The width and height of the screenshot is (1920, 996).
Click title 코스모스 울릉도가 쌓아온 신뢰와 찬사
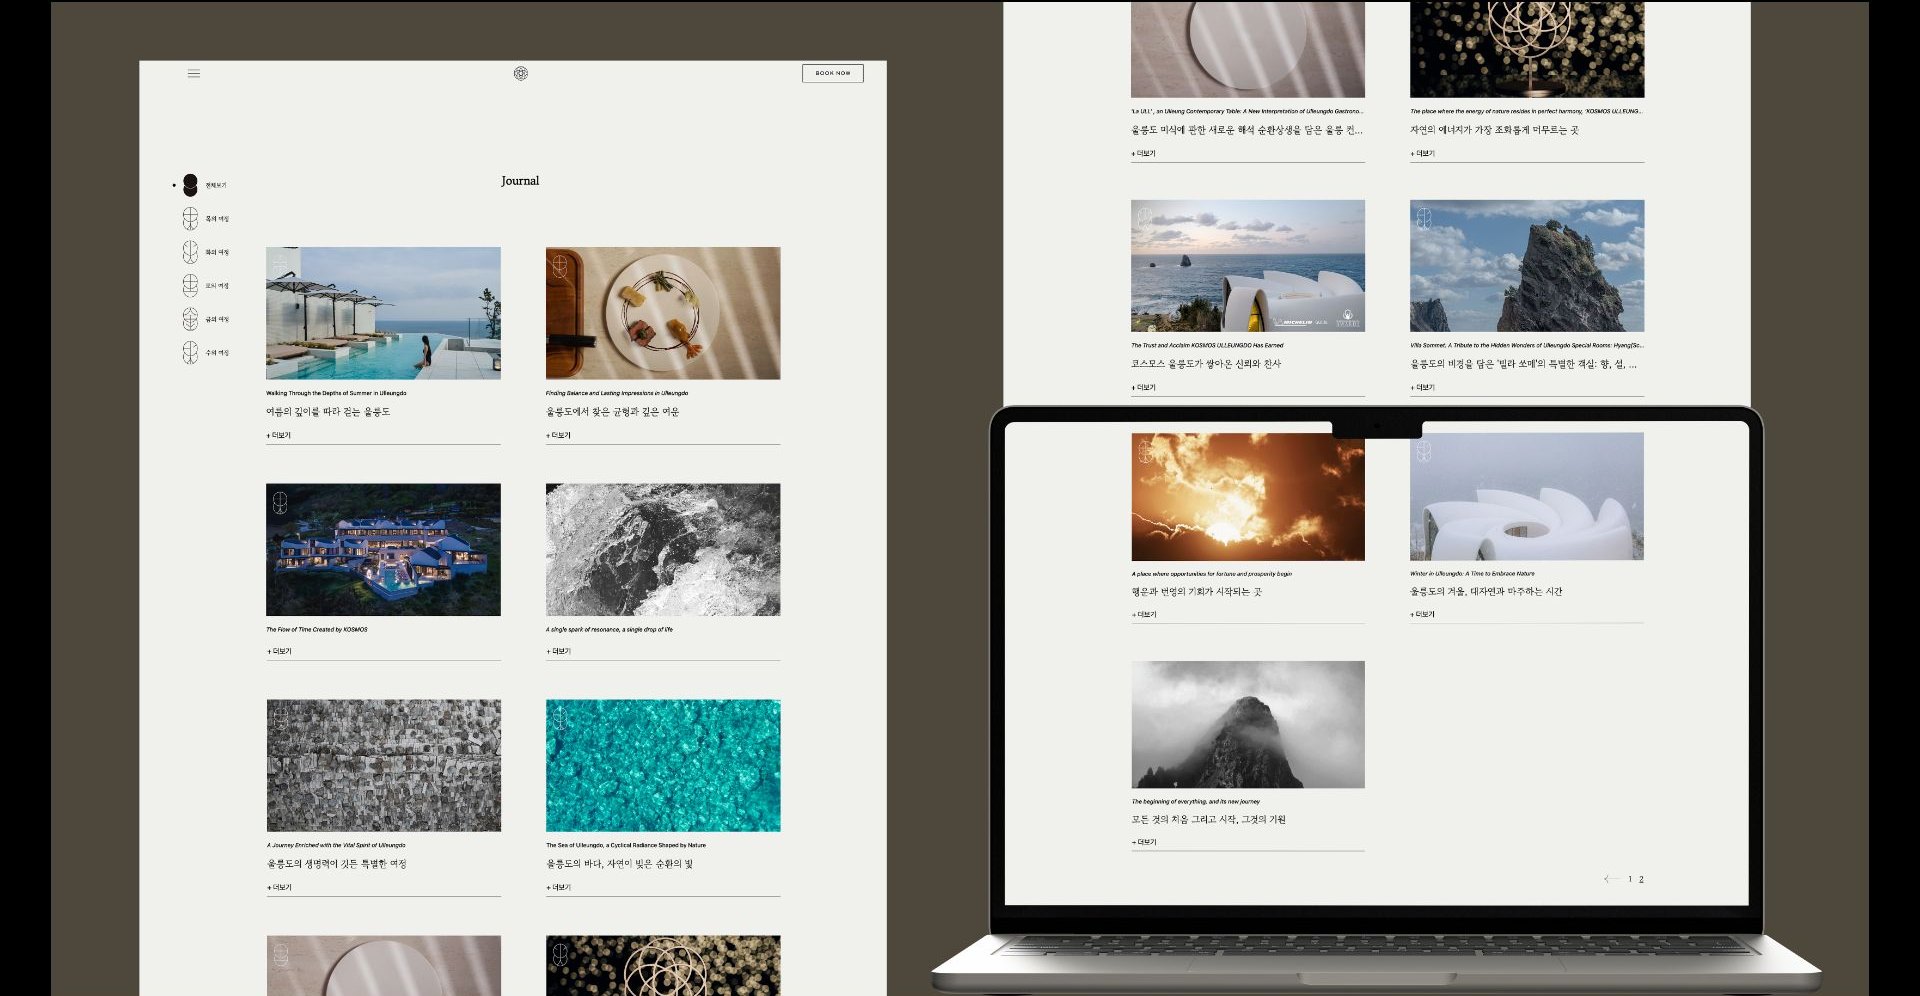pos(1206,364)
